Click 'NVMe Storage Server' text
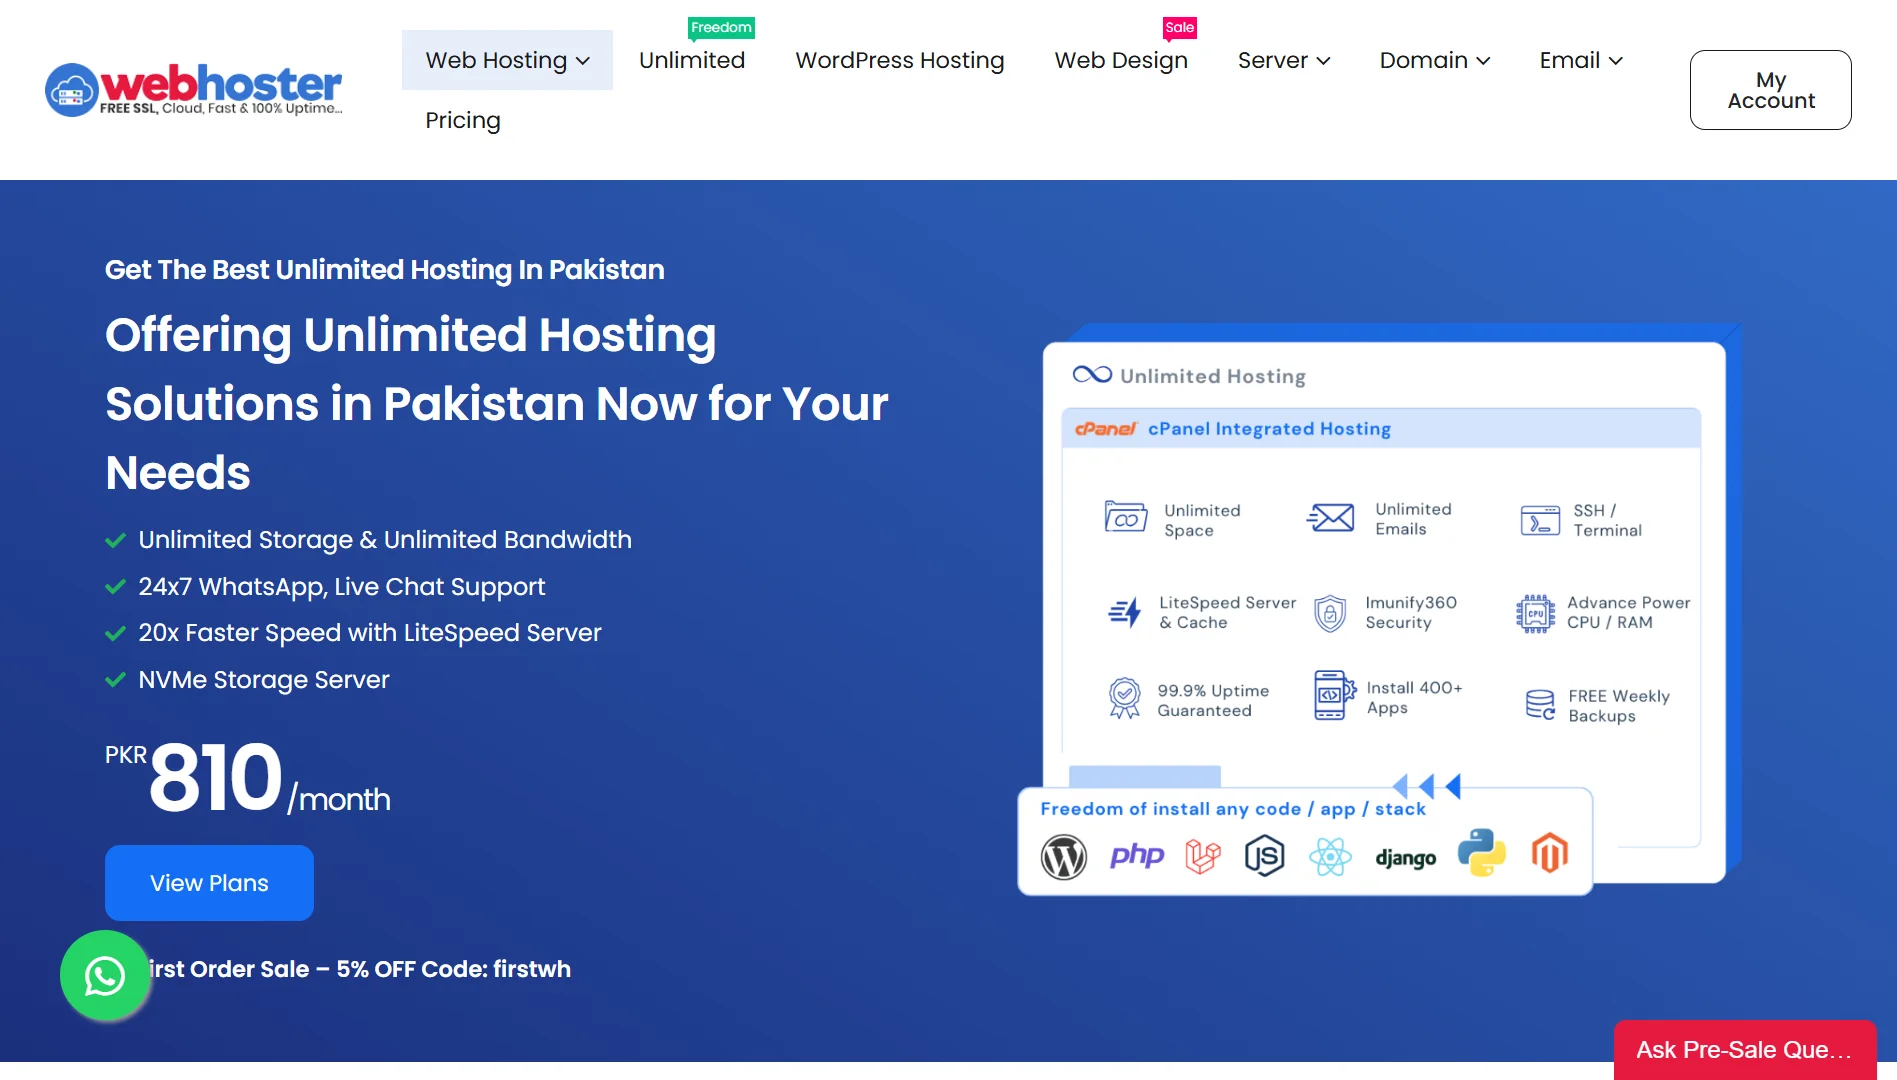Image resolution: width=1897 pixels, height=1080 pixels. [264, 680]
